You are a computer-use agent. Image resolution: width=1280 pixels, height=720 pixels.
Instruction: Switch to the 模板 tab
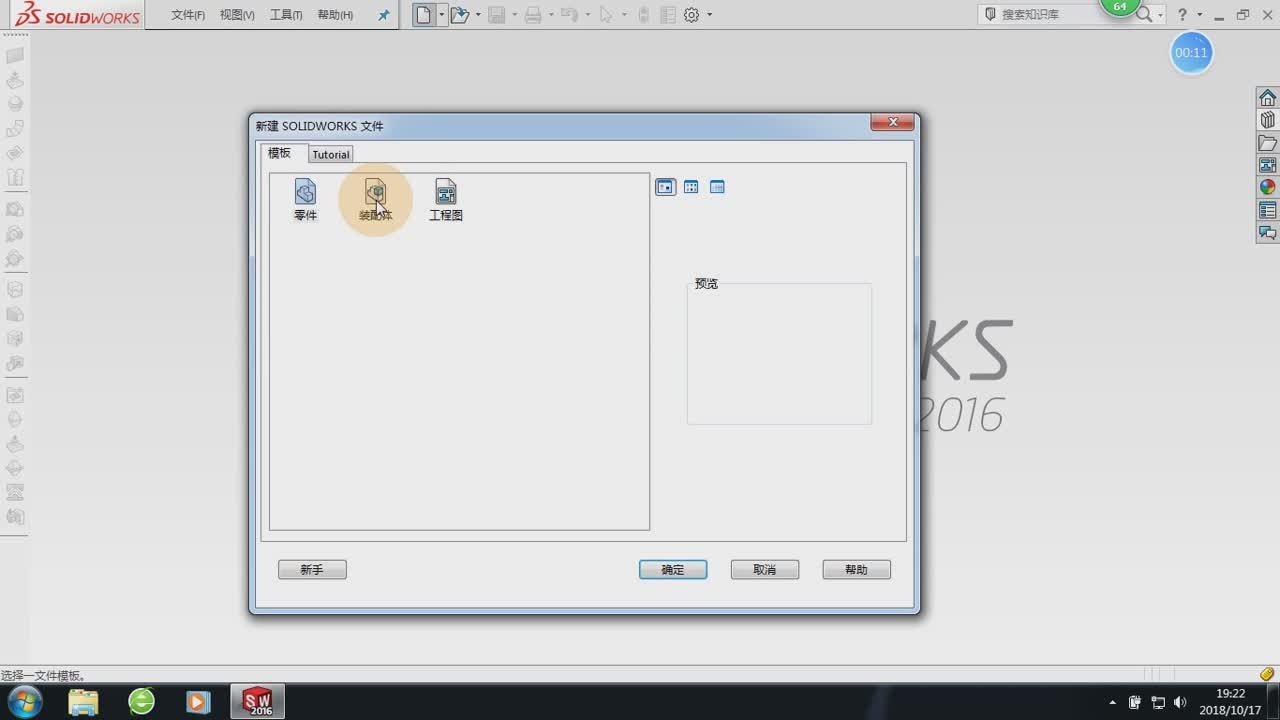(x=280, y=153)
